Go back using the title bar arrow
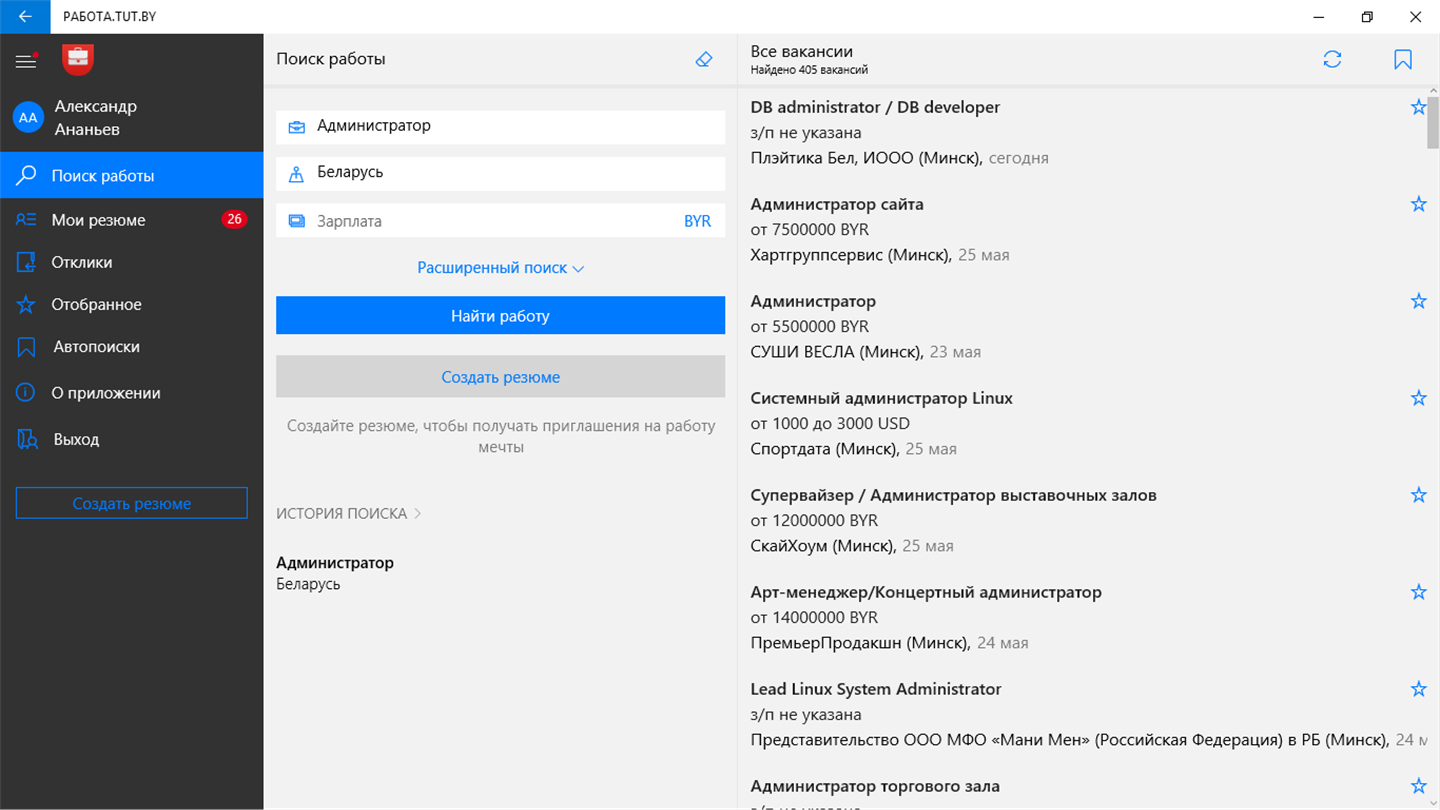The height and width of the screenshot is (810, 1440). pos(26,17)
